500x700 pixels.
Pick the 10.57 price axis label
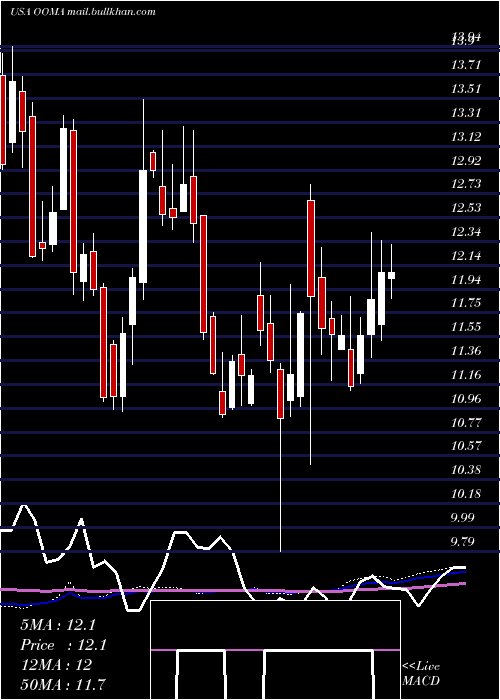click(466, 446)
